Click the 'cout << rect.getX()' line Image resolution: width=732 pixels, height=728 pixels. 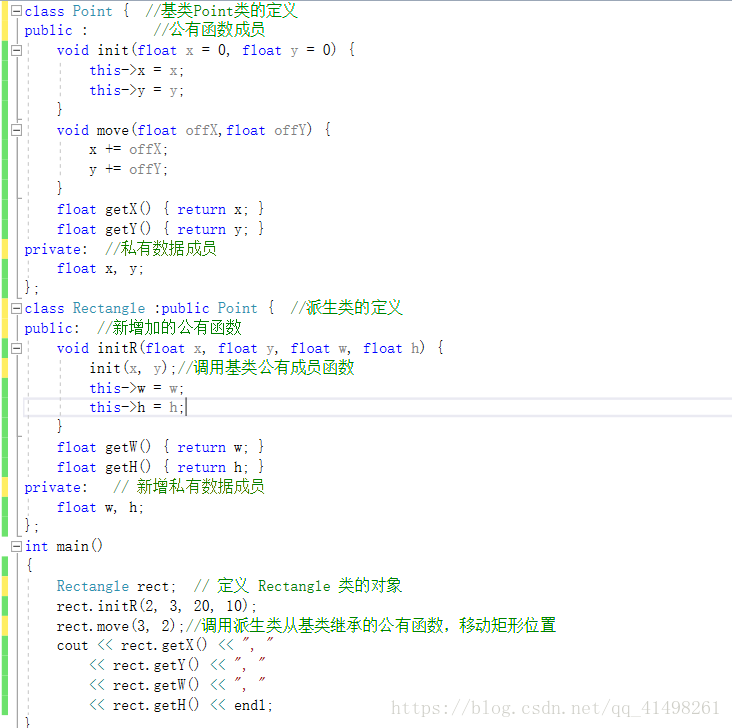(165, 645)
